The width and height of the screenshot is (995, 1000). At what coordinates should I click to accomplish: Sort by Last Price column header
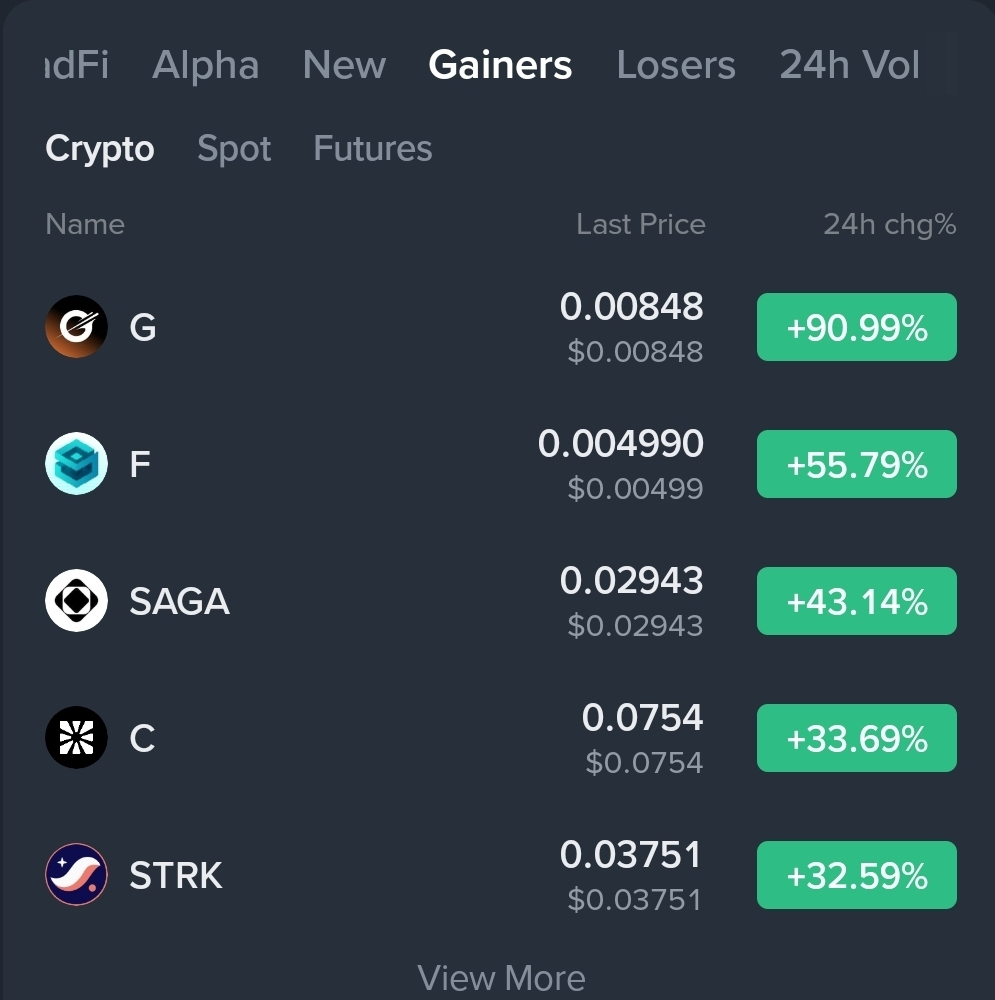[641, 224]
